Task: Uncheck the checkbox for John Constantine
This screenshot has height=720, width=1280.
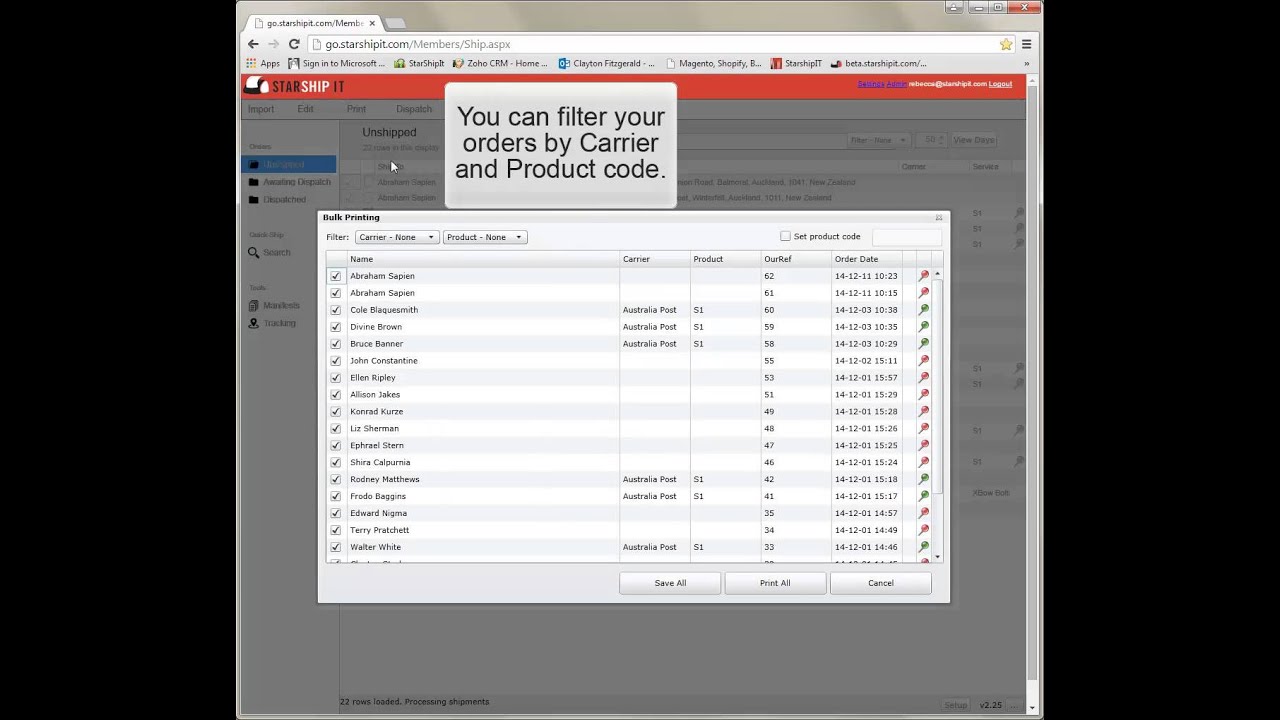Action: [336, 361]
